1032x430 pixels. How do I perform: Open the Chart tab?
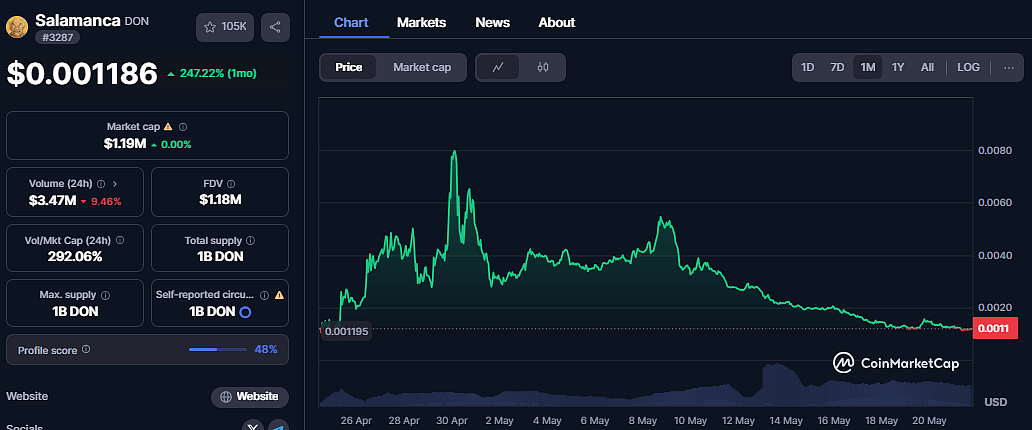351,22
